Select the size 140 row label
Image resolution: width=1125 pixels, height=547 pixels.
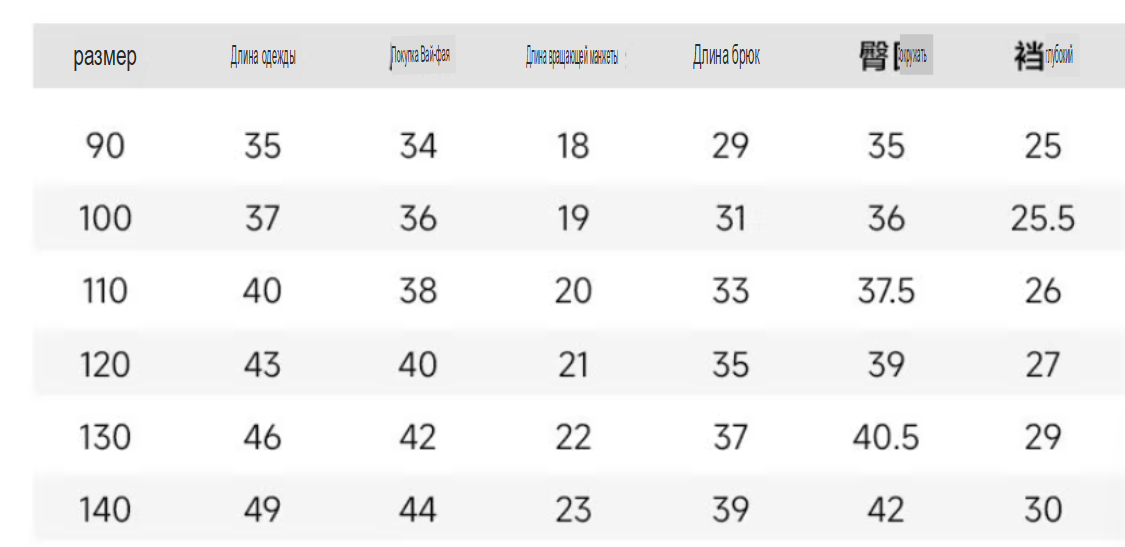[x=105, y=510]
